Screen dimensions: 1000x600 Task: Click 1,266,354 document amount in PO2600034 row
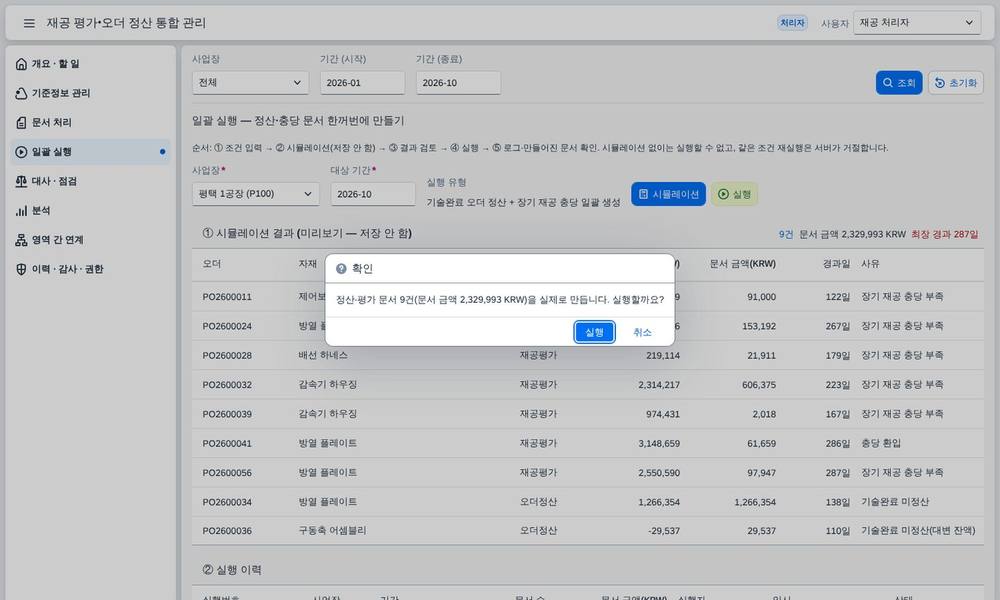755,502
